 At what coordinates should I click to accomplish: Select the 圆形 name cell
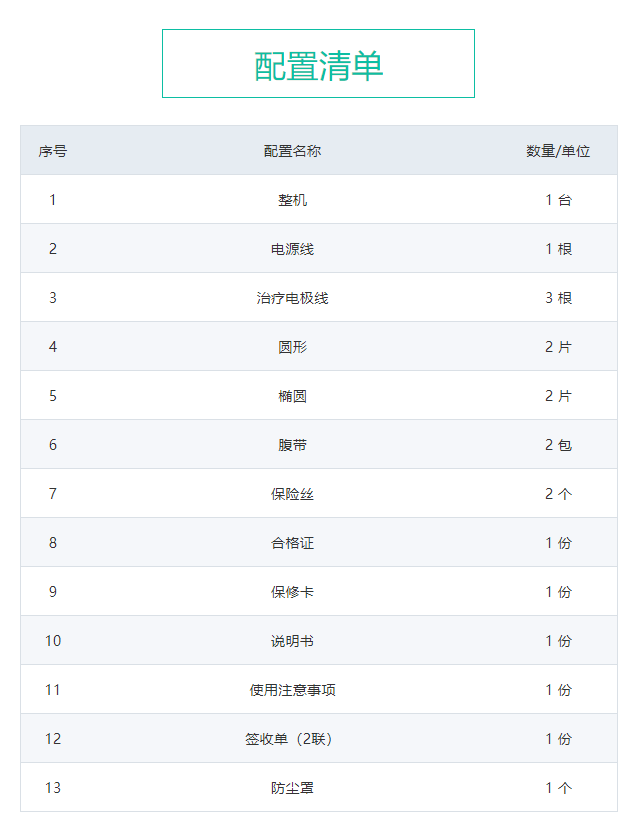(x=292, y=347)
